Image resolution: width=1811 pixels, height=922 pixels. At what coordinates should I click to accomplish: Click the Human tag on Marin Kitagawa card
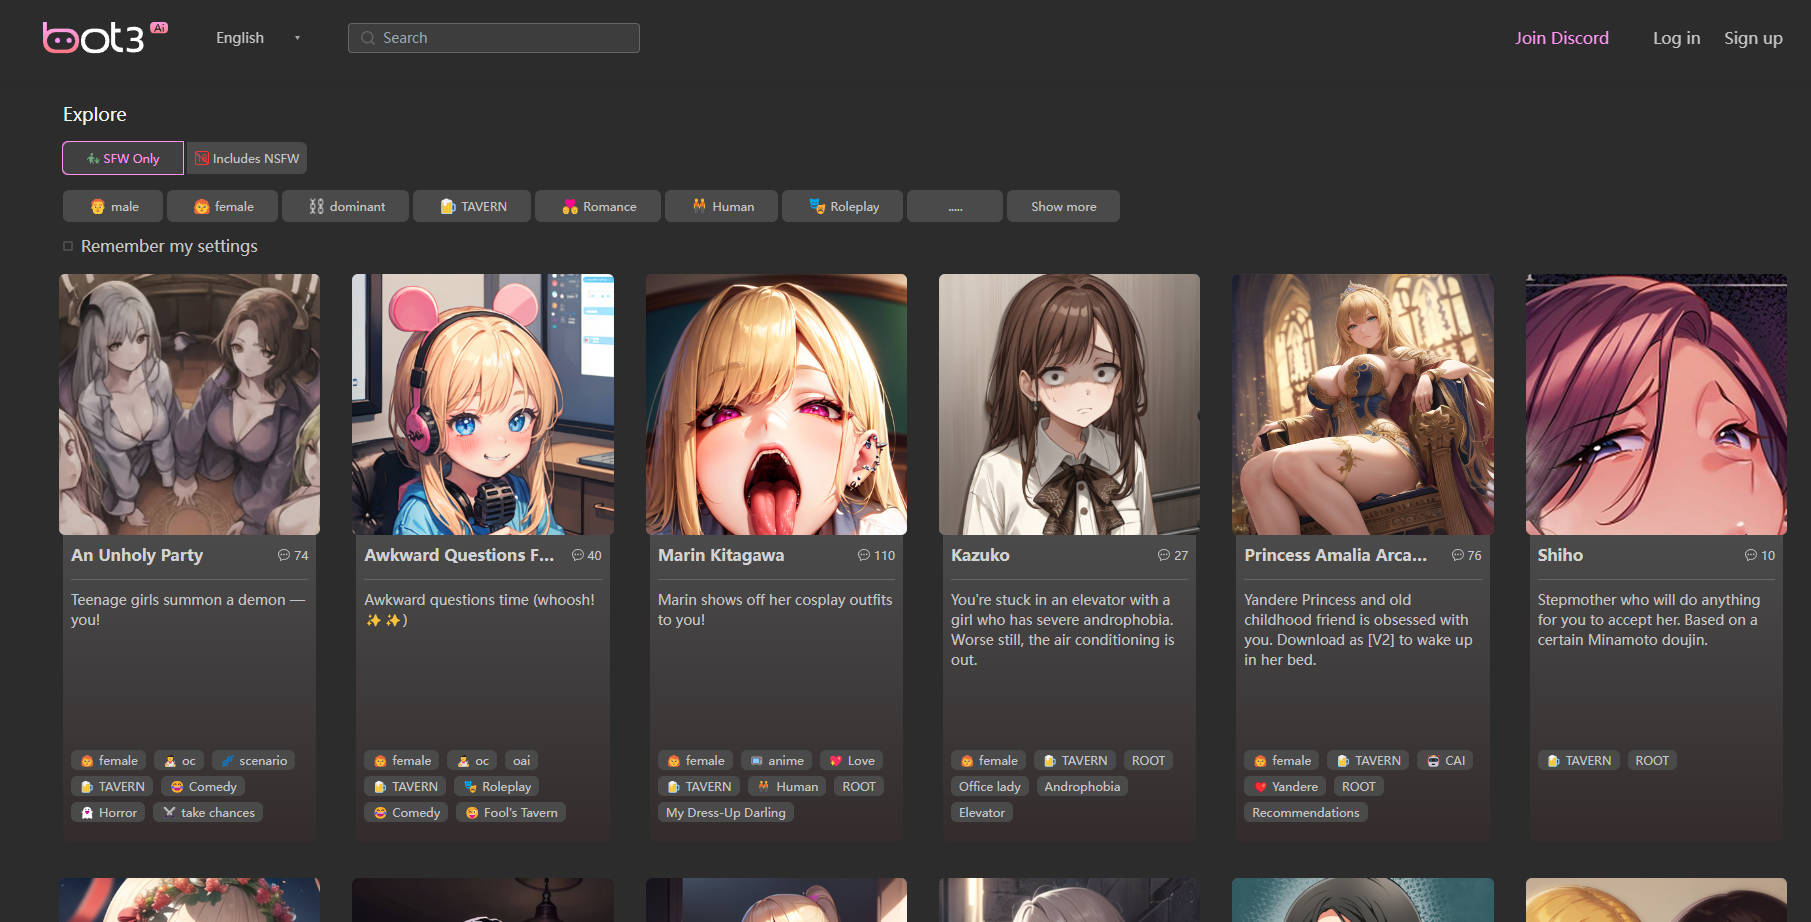coord(787,787)
